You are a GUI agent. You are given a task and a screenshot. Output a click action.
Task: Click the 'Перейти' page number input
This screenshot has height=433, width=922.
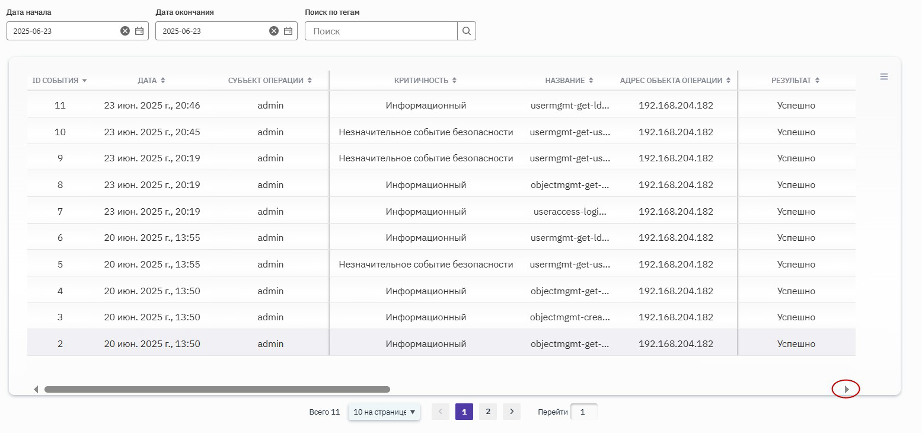click(x=585, y=411)
